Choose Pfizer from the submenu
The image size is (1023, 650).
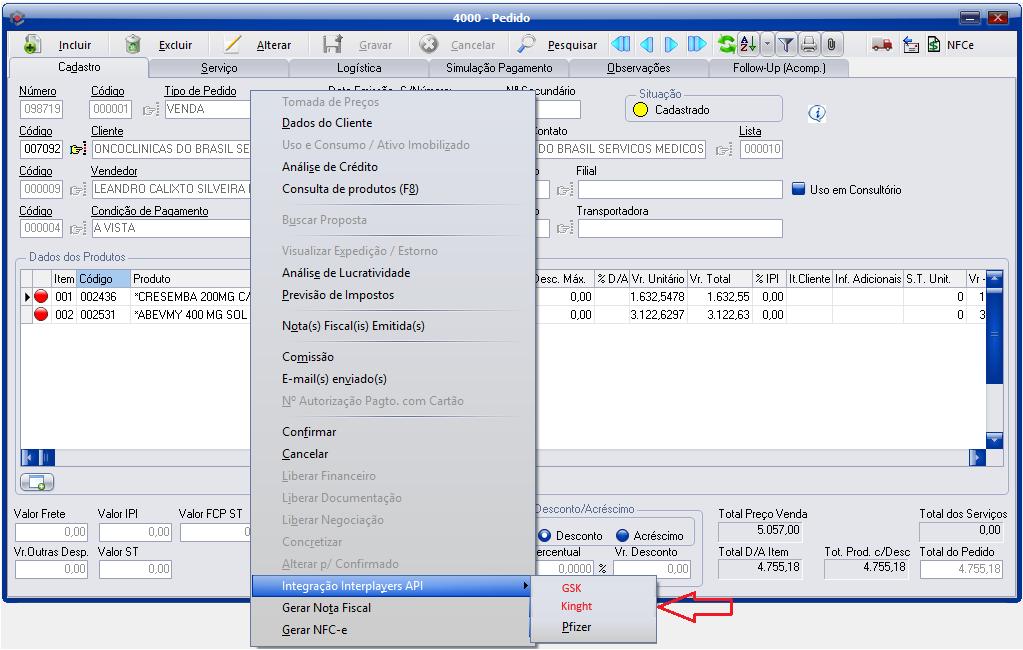pos(576,628)
